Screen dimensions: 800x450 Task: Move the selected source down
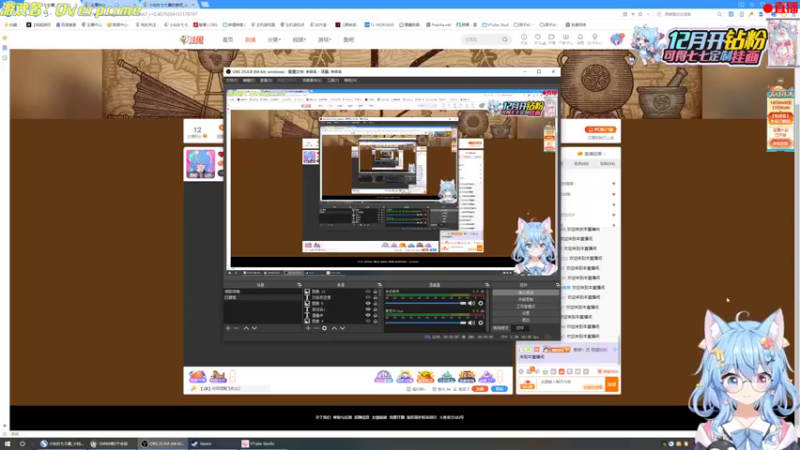tap(342, 328)
